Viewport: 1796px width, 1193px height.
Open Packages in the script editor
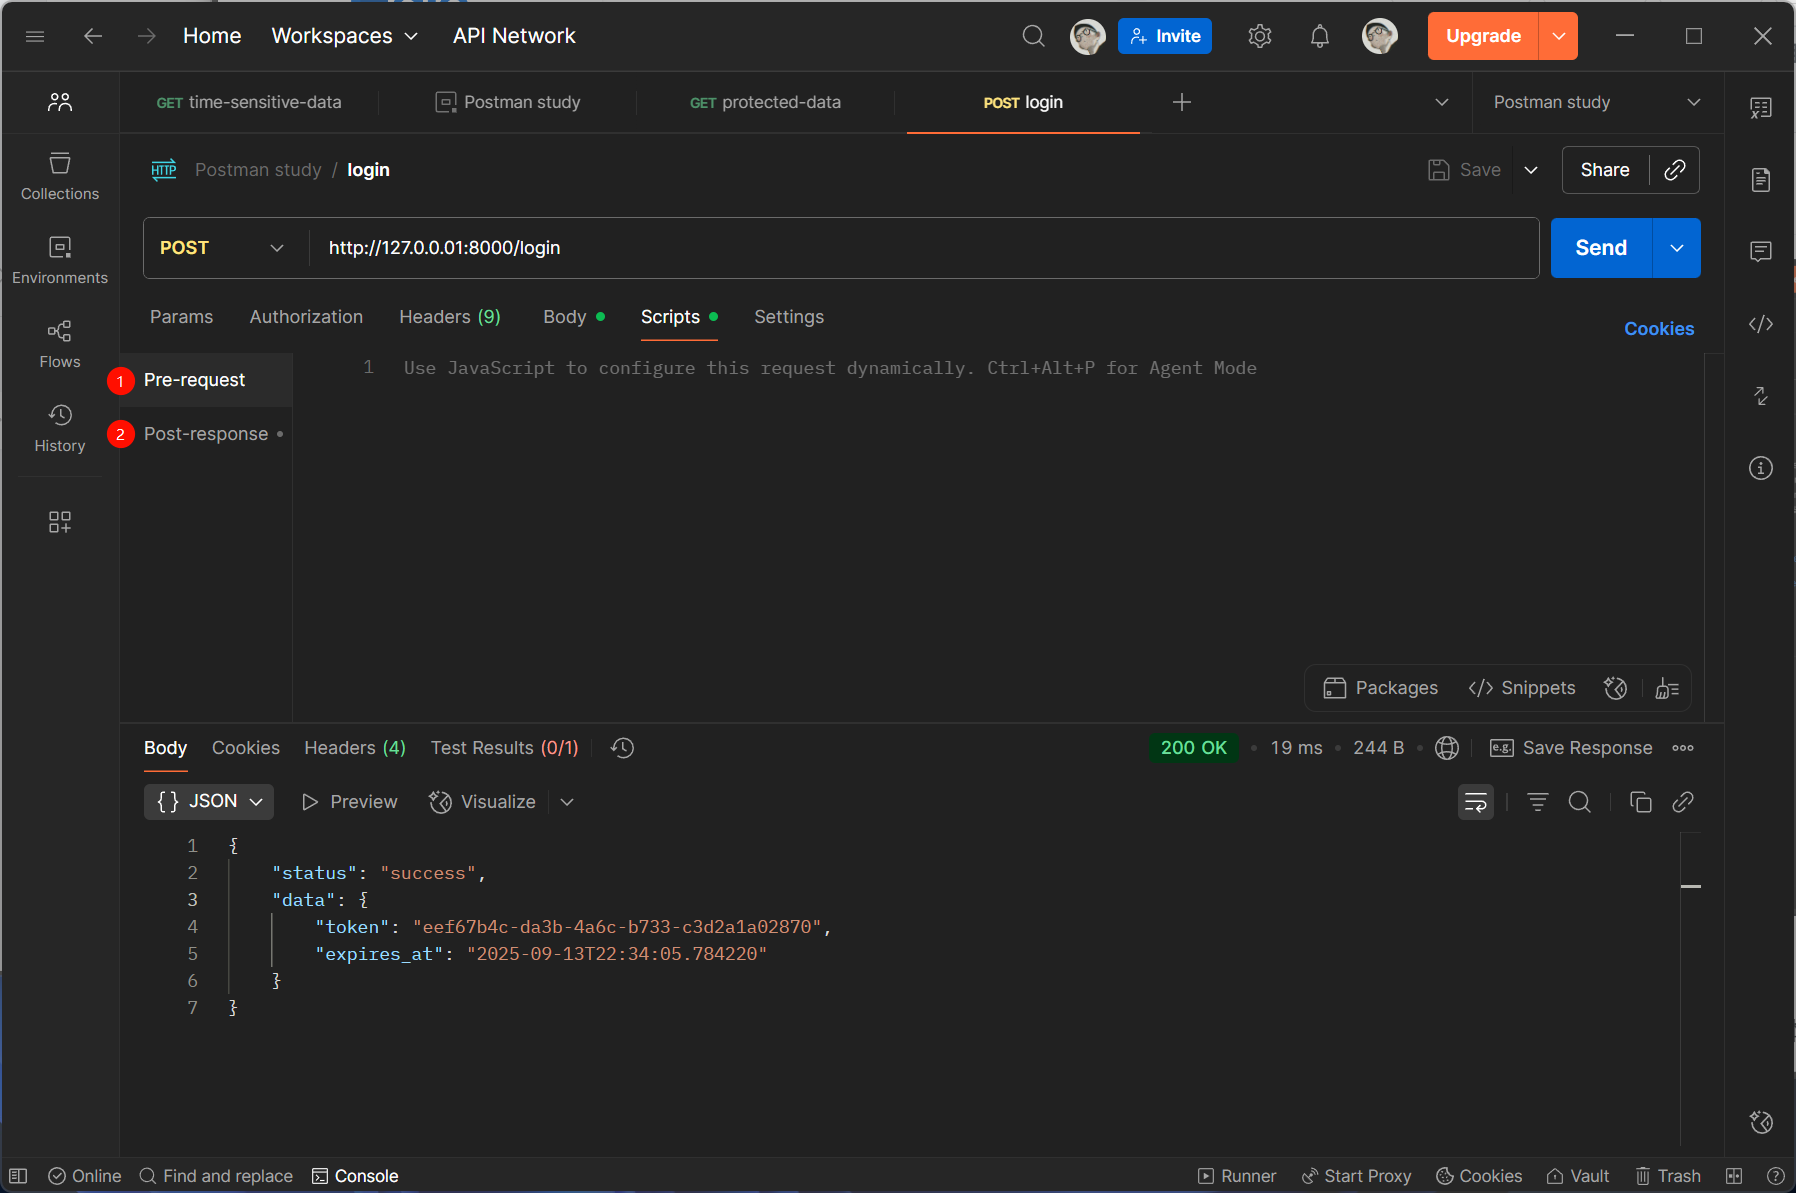tap(1381, 688)
